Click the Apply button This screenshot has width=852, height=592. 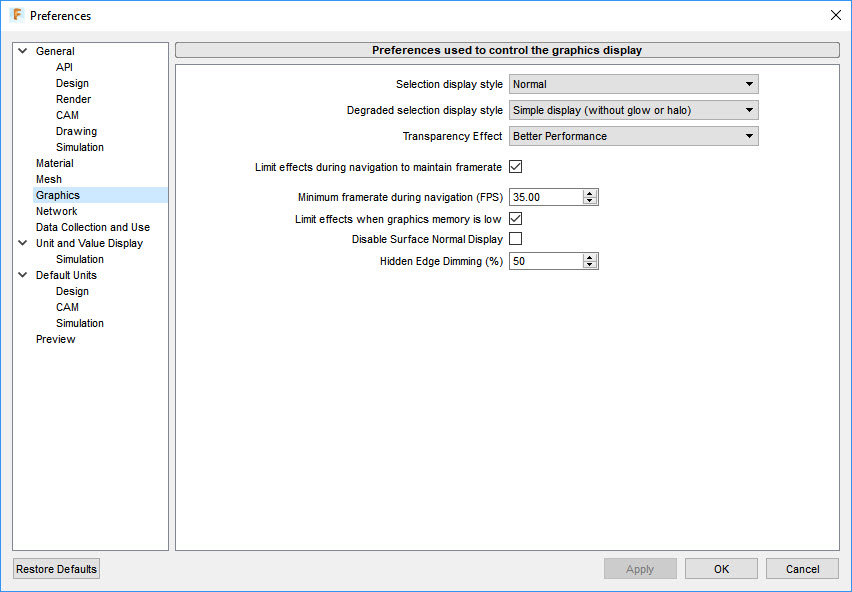[640, 569]
